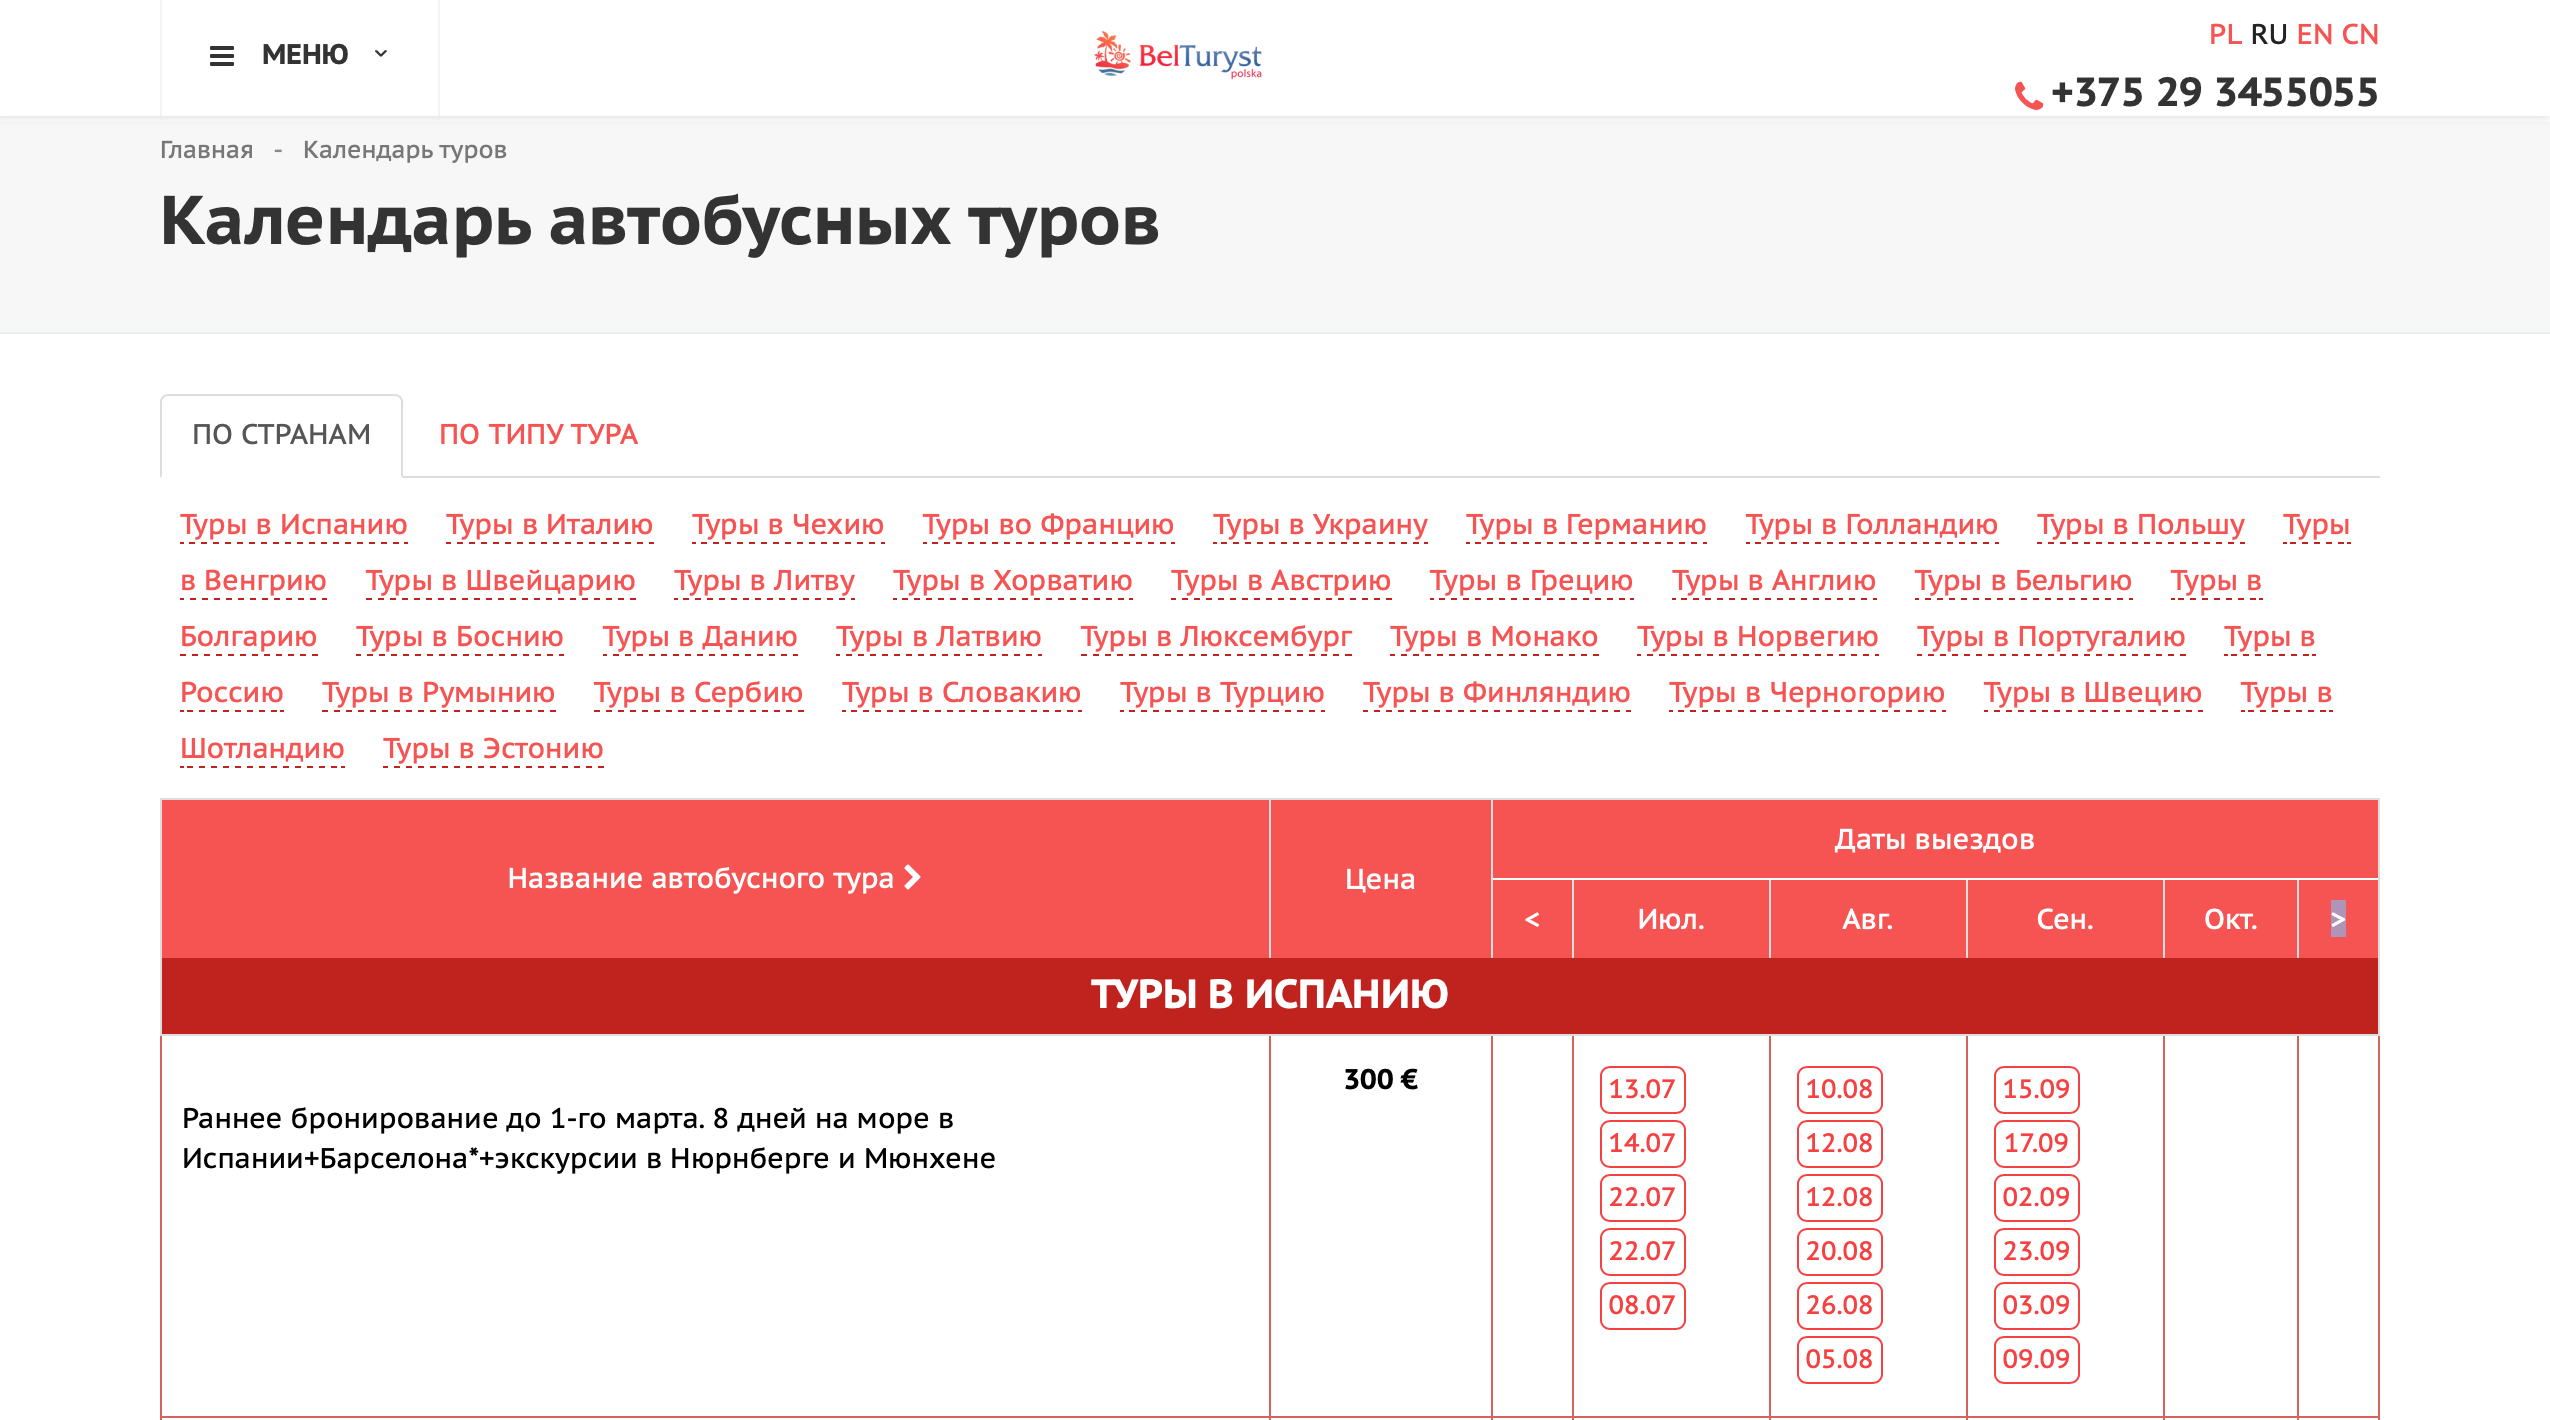Image resolution: width=2550 pixels, height=1420 pixels.
Task: Open Туры в Голландию link
Action: coord(1871,524)
